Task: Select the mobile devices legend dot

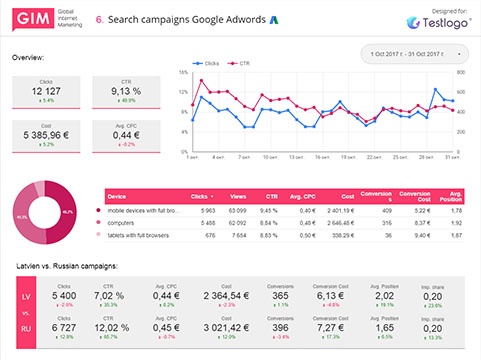Action: 98,210
